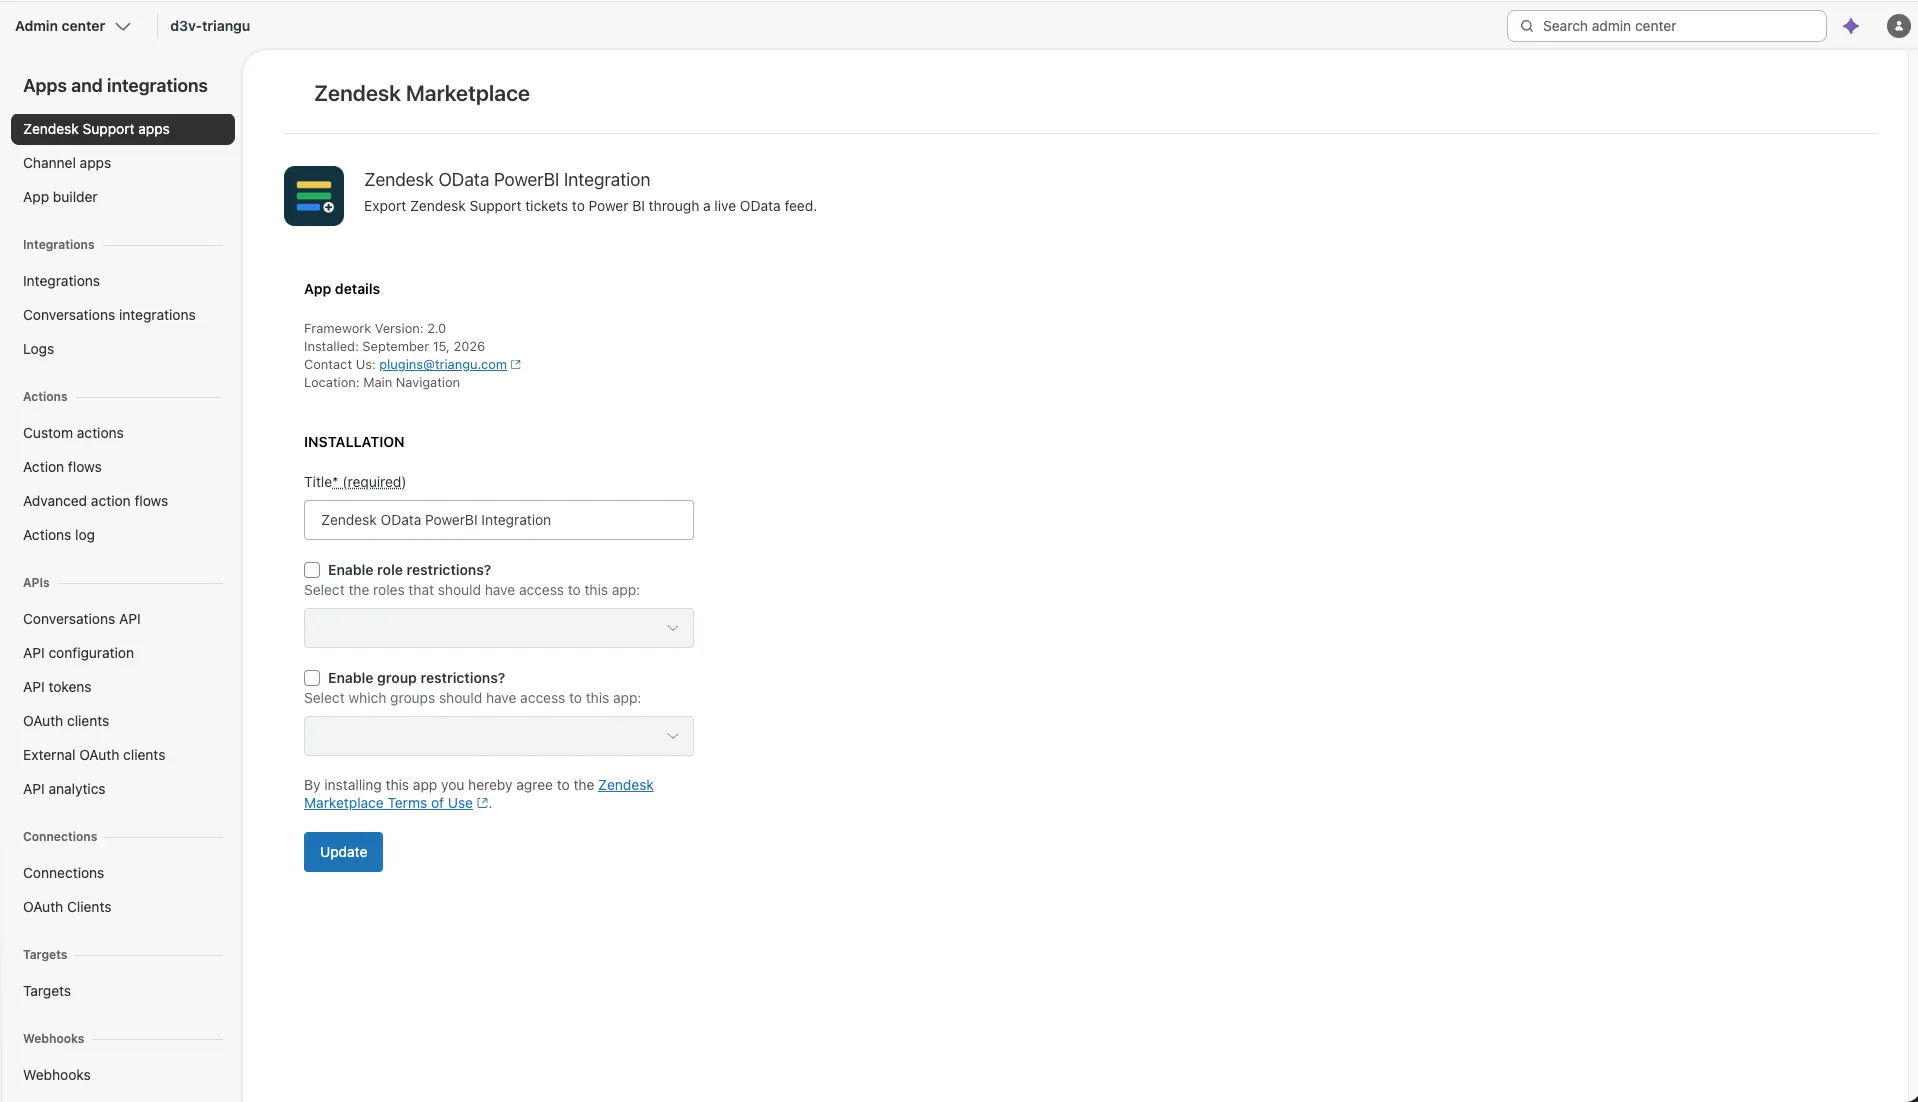The width and height of the screenshot is (1918, 1102).
Task: Click external link icon beside plugins@triangu.com
Action: pos(516,365)
